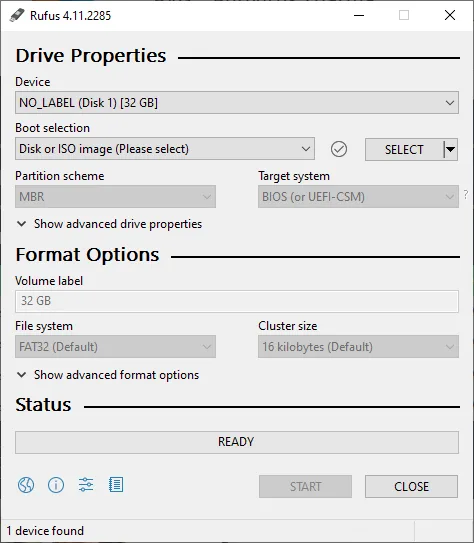The height and width of the screenshot is (543, 474).
Task: Open the Boot selection dropdown
Action: (x=165, y=149)
